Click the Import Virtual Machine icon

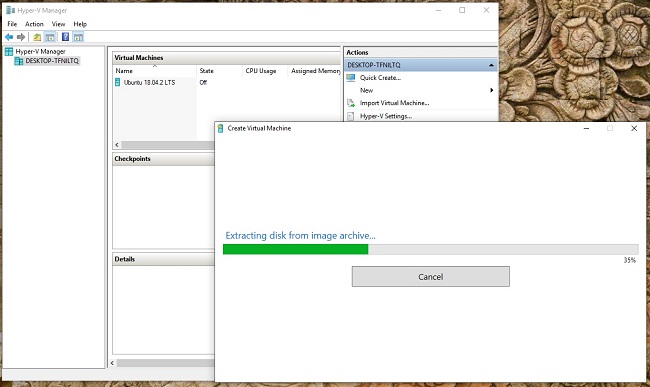point(351,103)
